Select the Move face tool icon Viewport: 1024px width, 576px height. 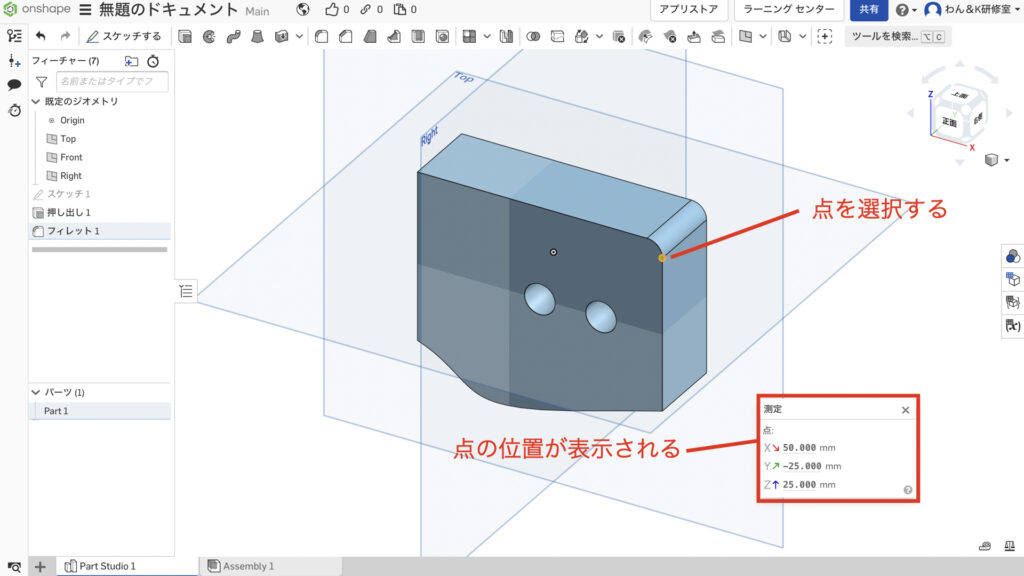point(694,37)
